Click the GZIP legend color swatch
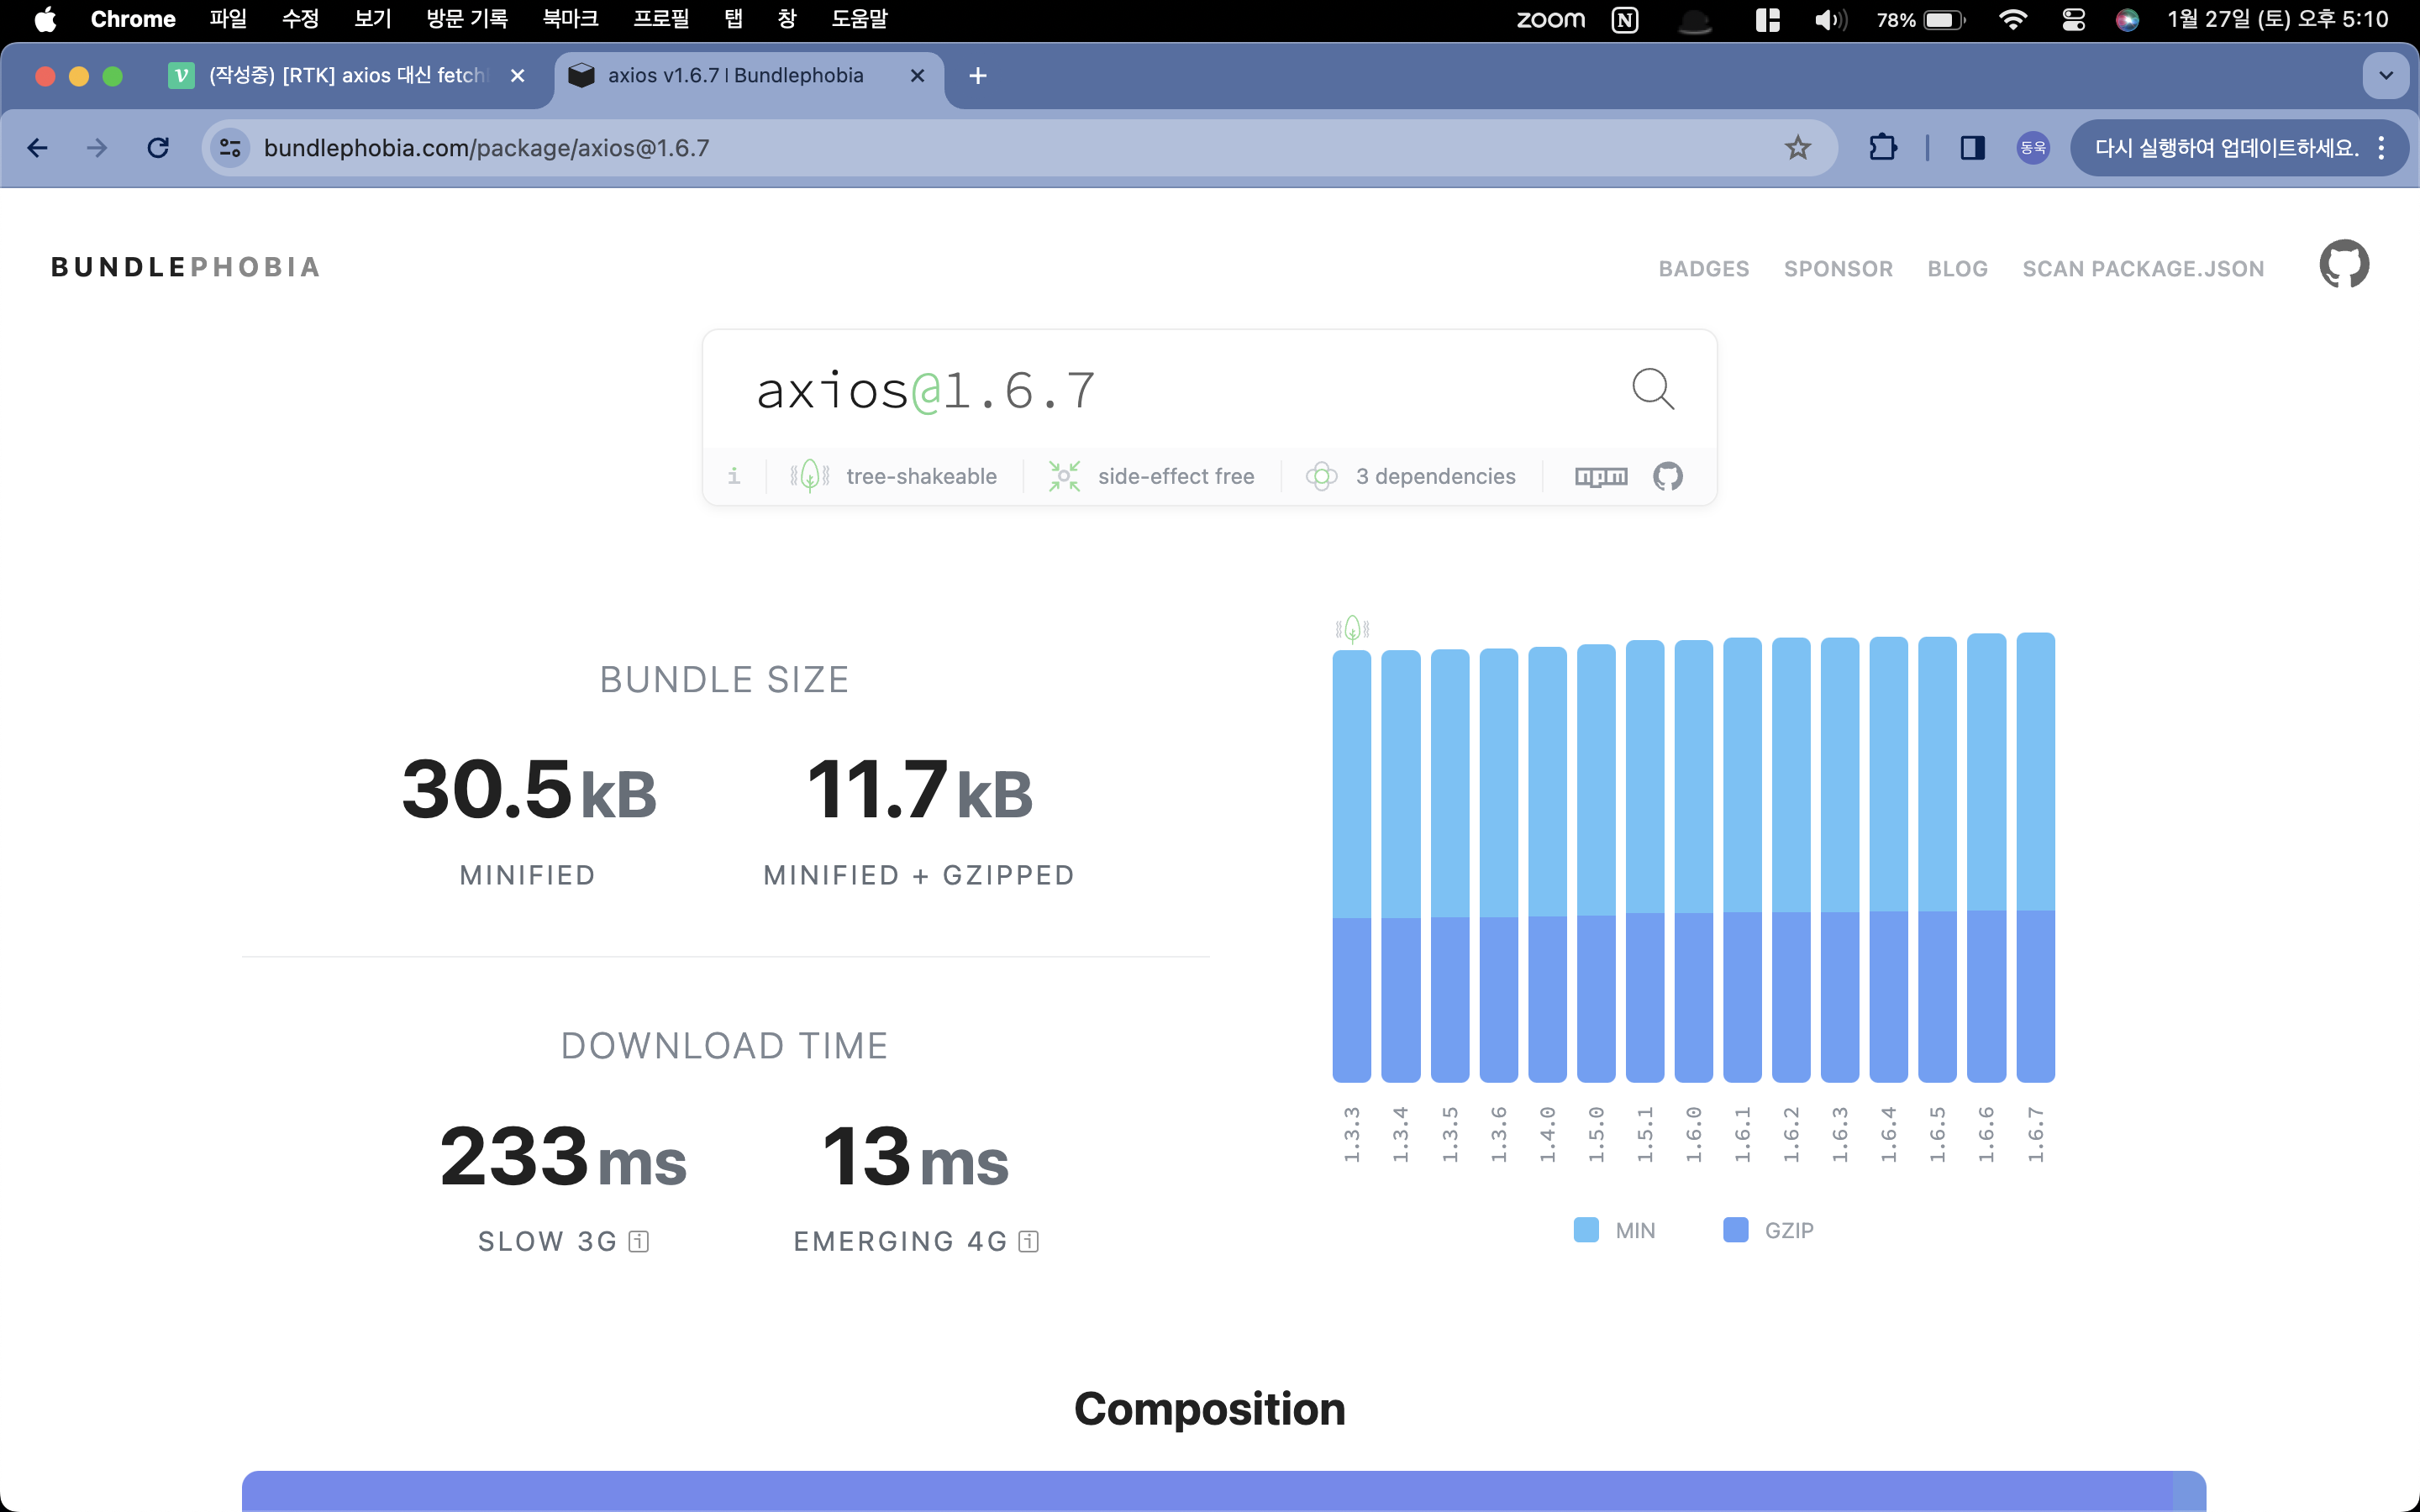This screenshot has height=1512, width=2420. 1735,1230
